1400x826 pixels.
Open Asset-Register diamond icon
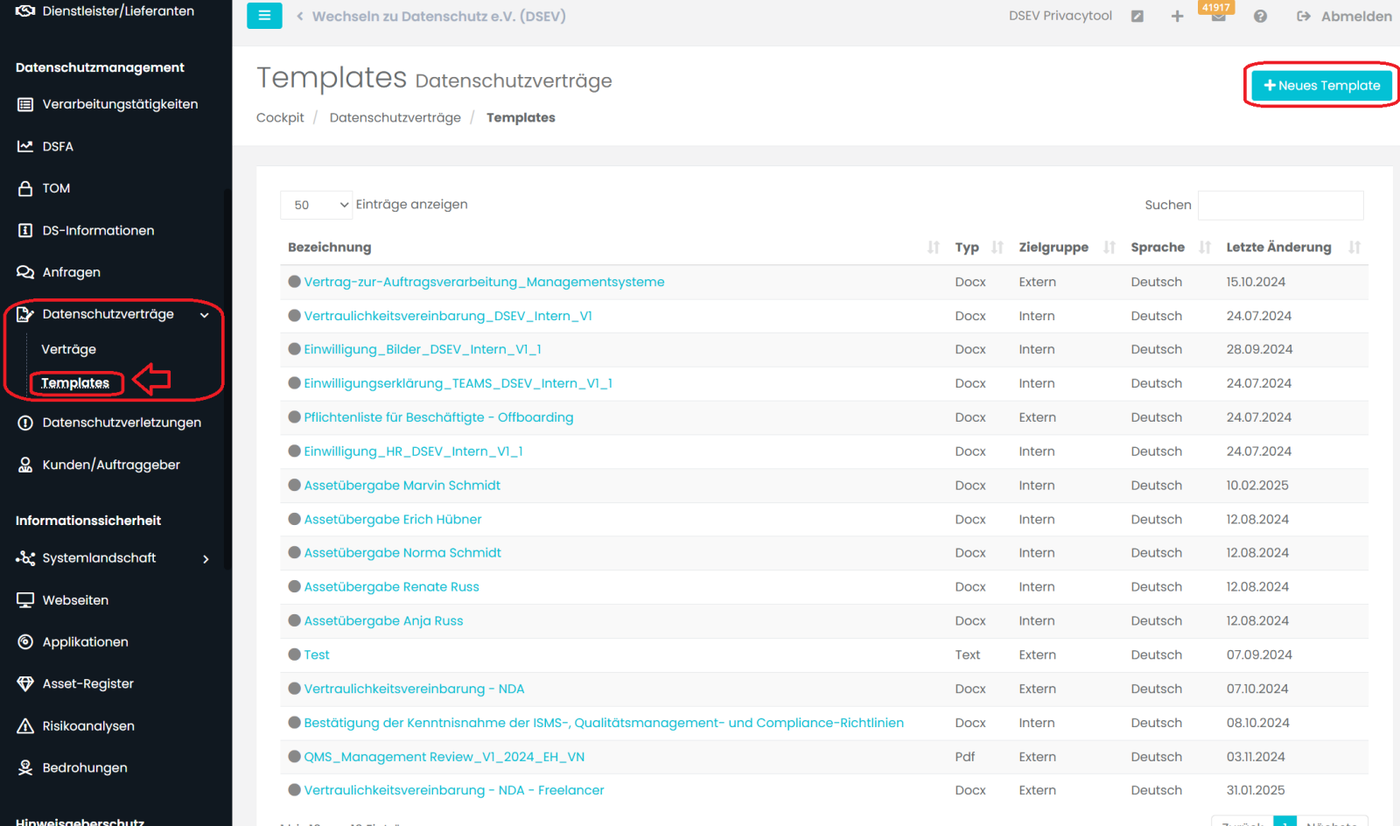25,684
